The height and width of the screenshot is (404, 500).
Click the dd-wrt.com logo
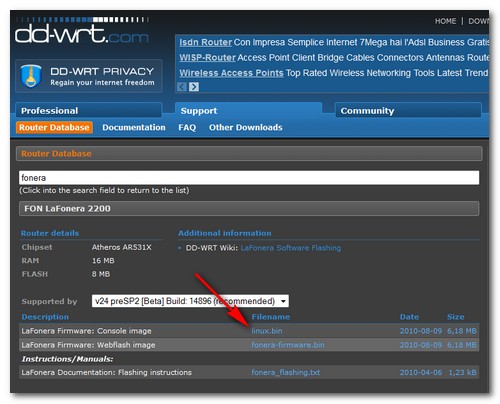[x=82, y=31]
